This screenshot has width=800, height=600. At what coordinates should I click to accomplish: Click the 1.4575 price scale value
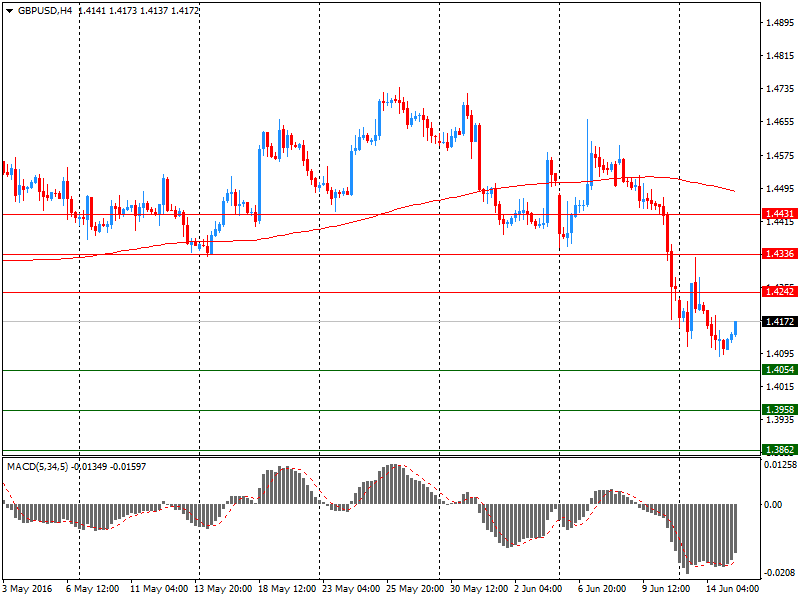(780, 156)
